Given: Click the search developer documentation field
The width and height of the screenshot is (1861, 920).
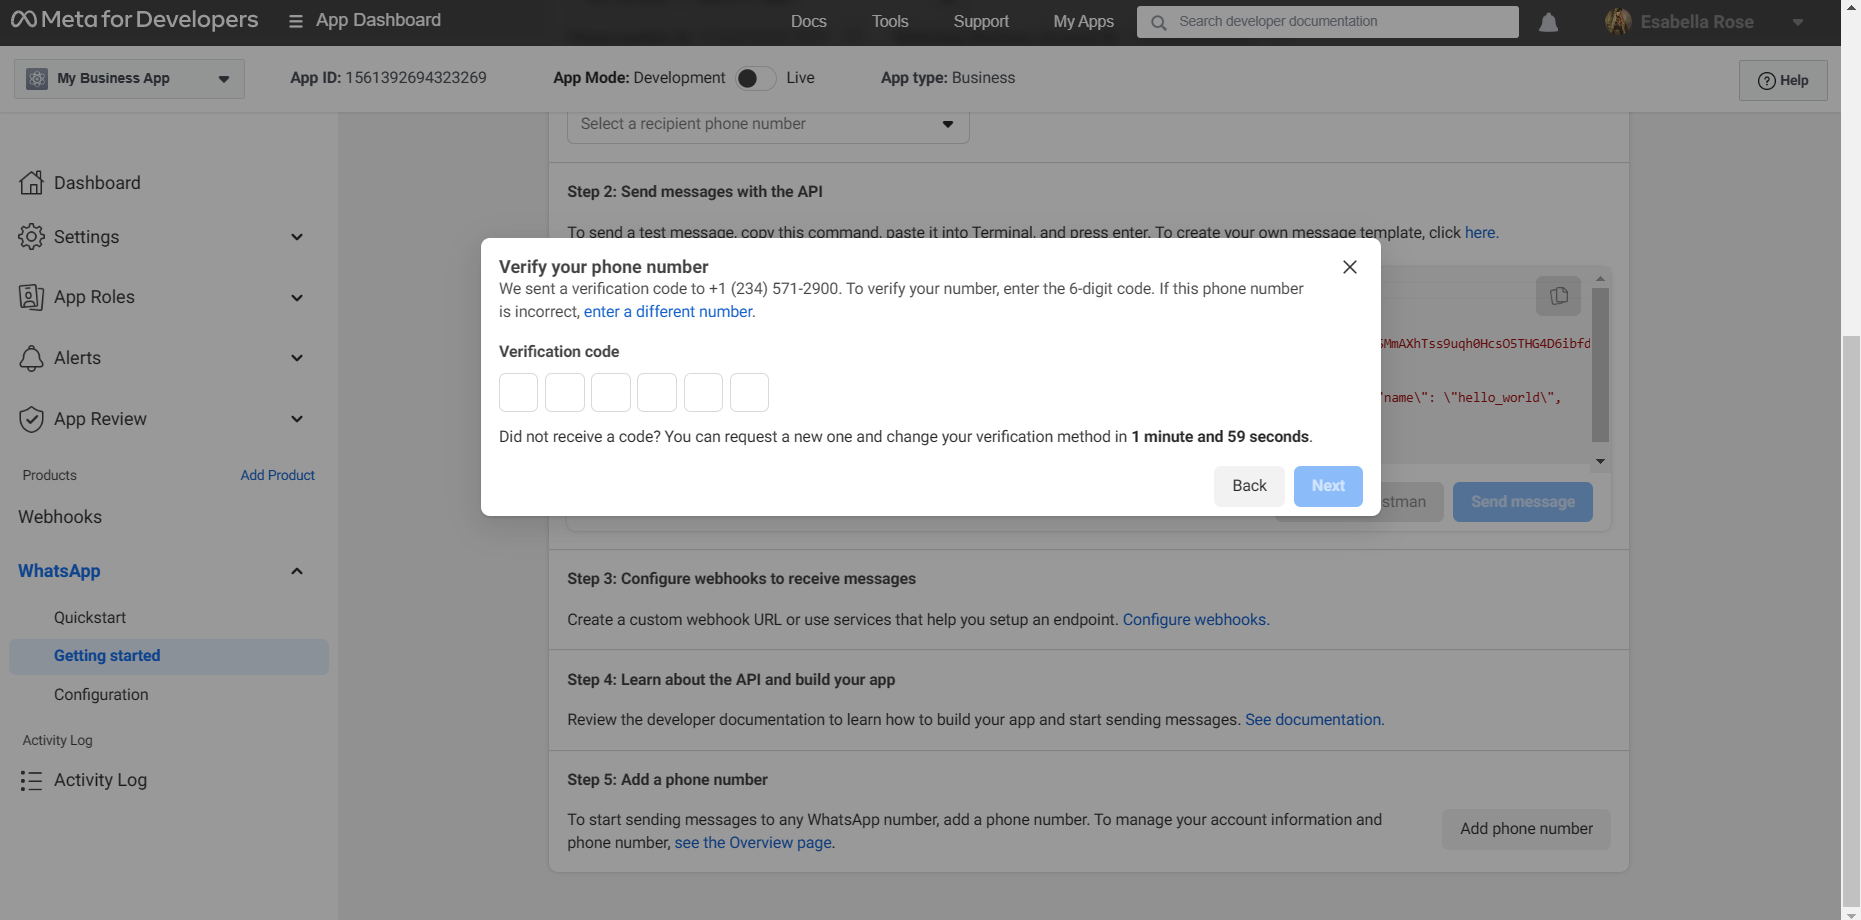Looking at the screenshot, I should (x=1328, y=22).
